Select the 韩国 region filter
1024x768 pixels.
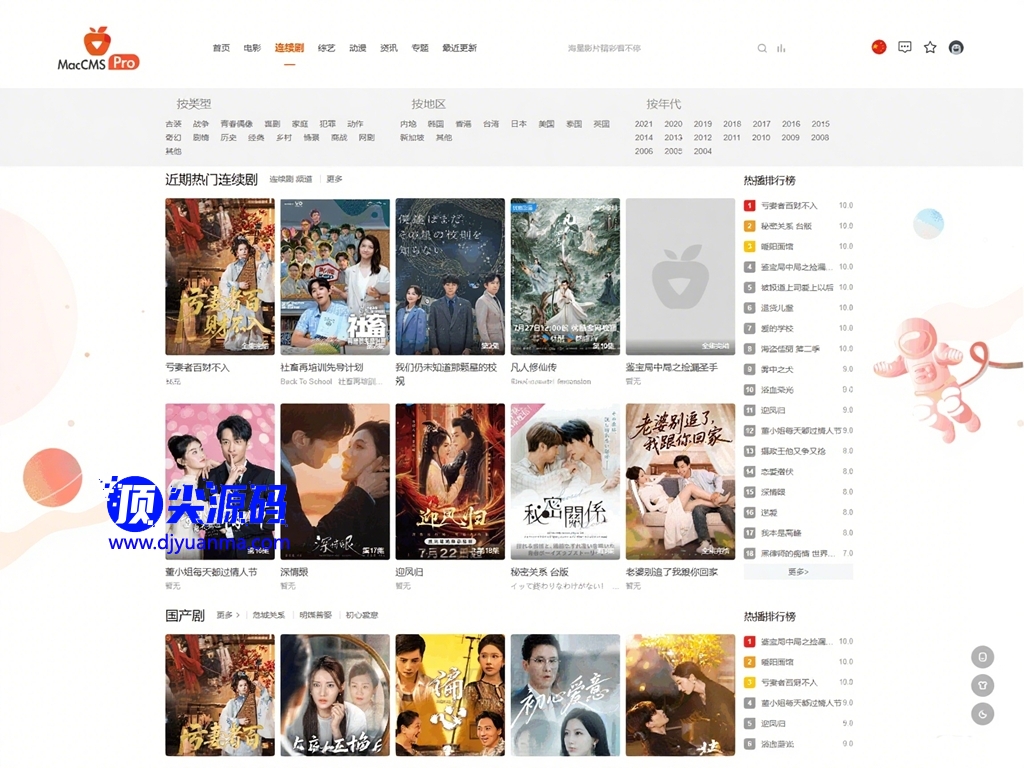[x=436, y=124]
